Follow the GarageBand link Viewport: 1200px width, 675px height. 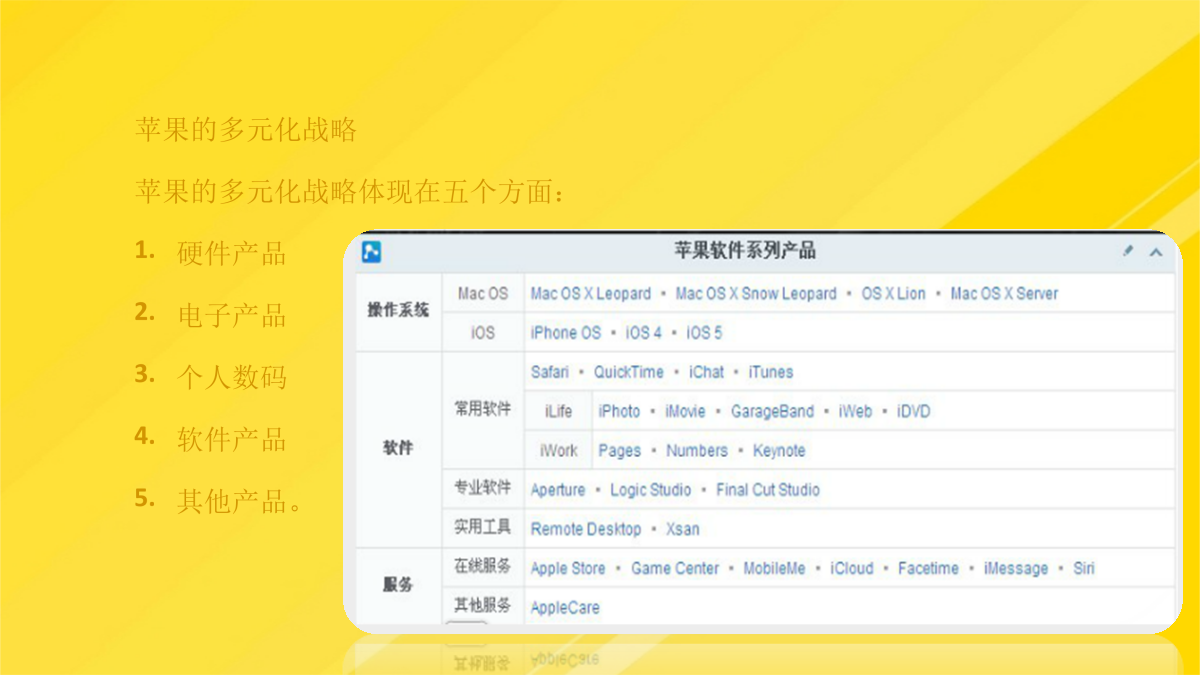772,411
